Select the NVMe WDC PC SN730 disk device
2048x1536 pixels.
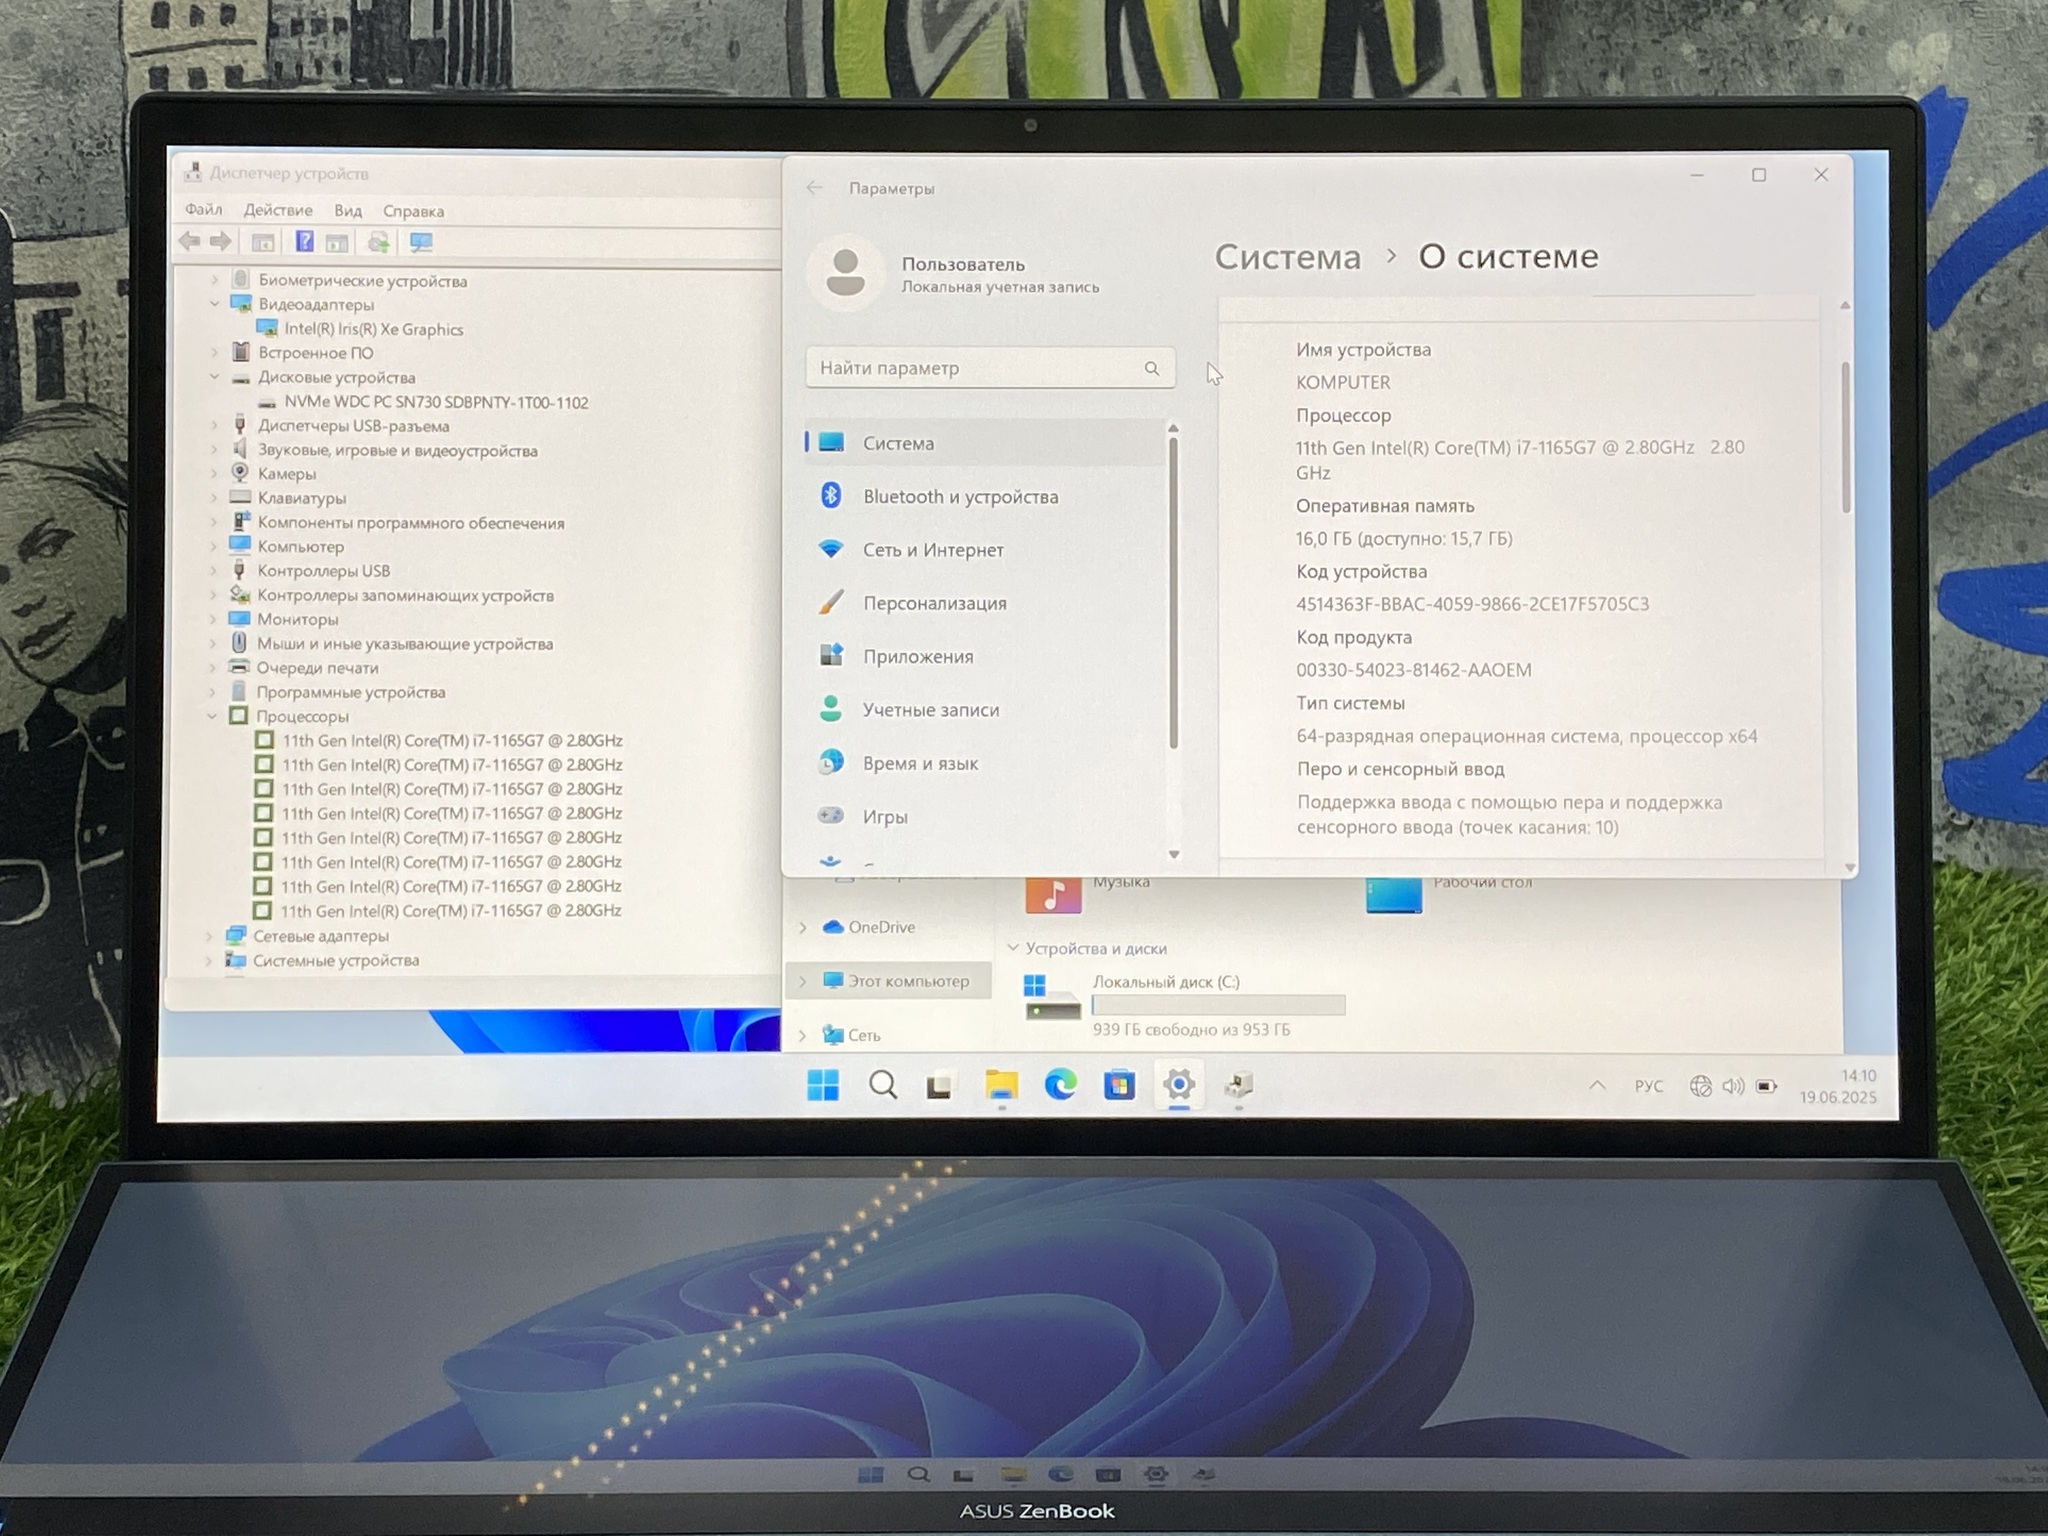pyautogui.click(x=435, y=402)
